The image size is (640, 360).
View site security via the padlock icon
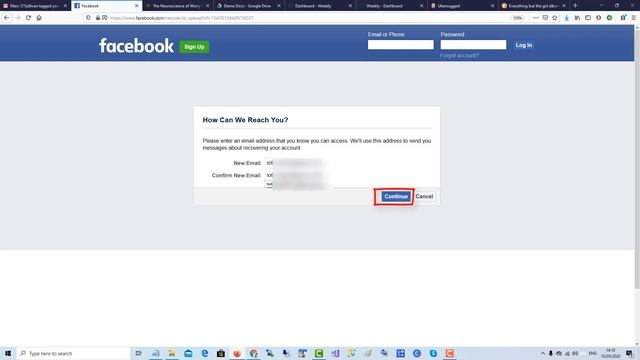(98, 18)
